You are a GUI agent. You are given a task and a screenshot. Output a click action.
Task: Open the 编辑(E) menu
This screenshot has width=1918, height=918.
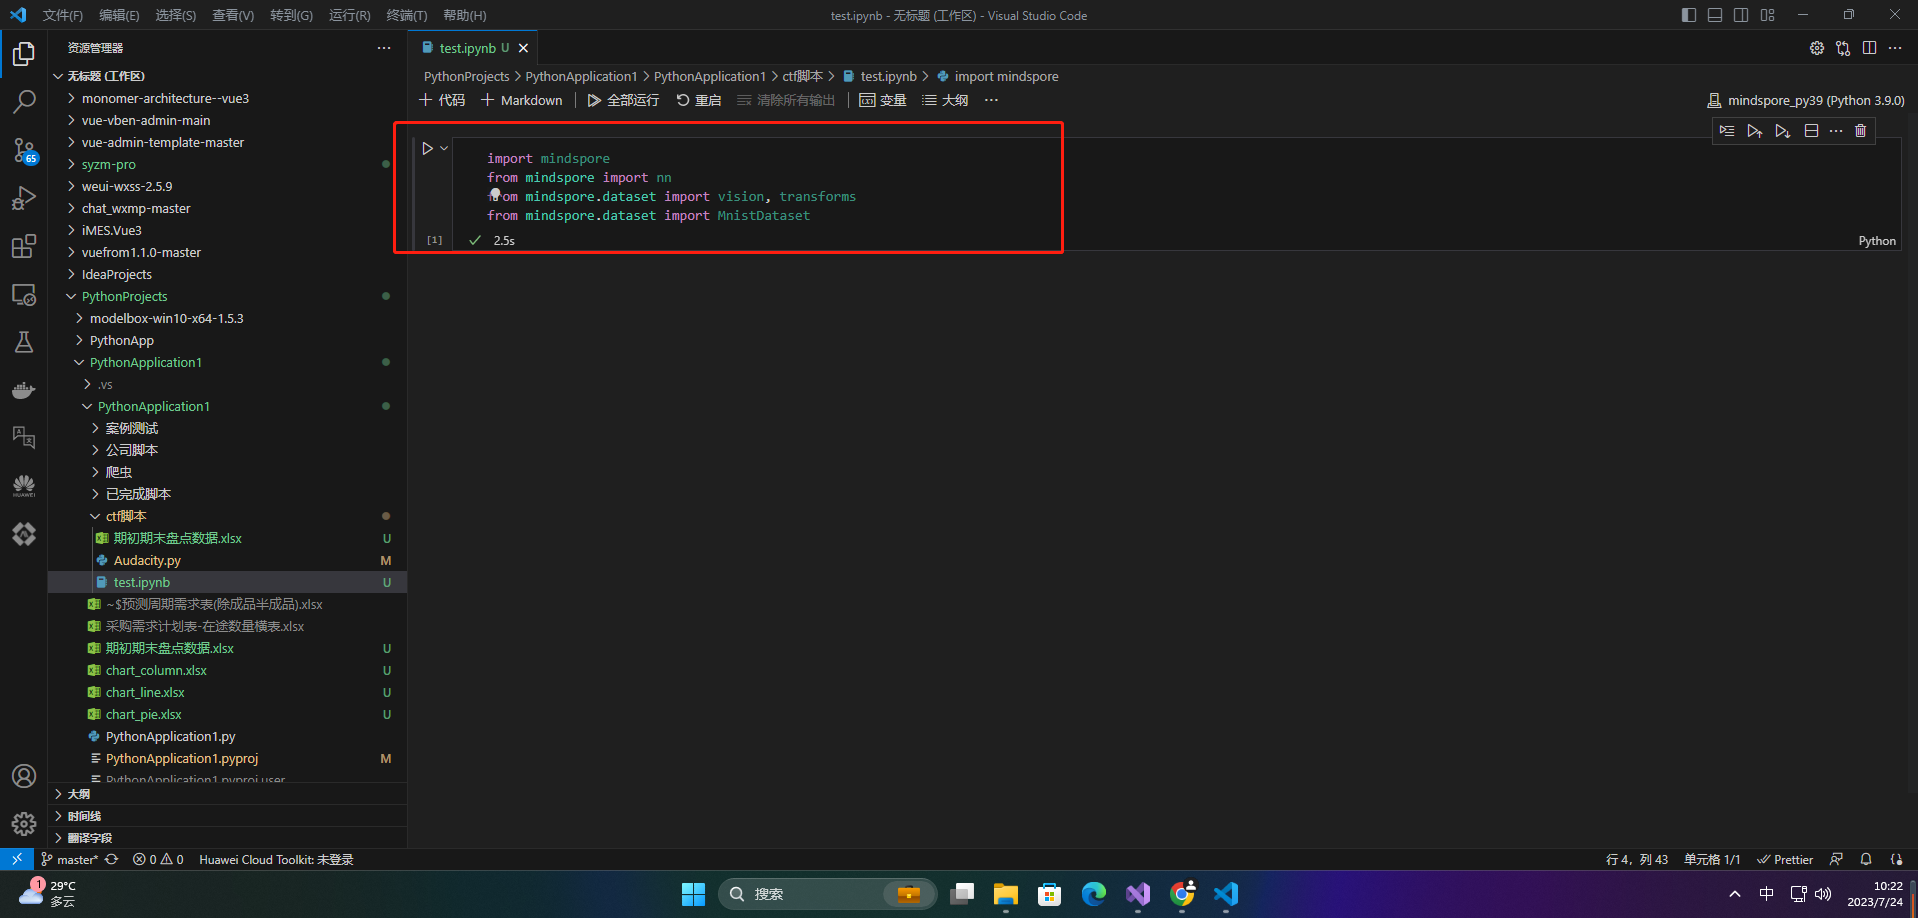click(119, 15)
